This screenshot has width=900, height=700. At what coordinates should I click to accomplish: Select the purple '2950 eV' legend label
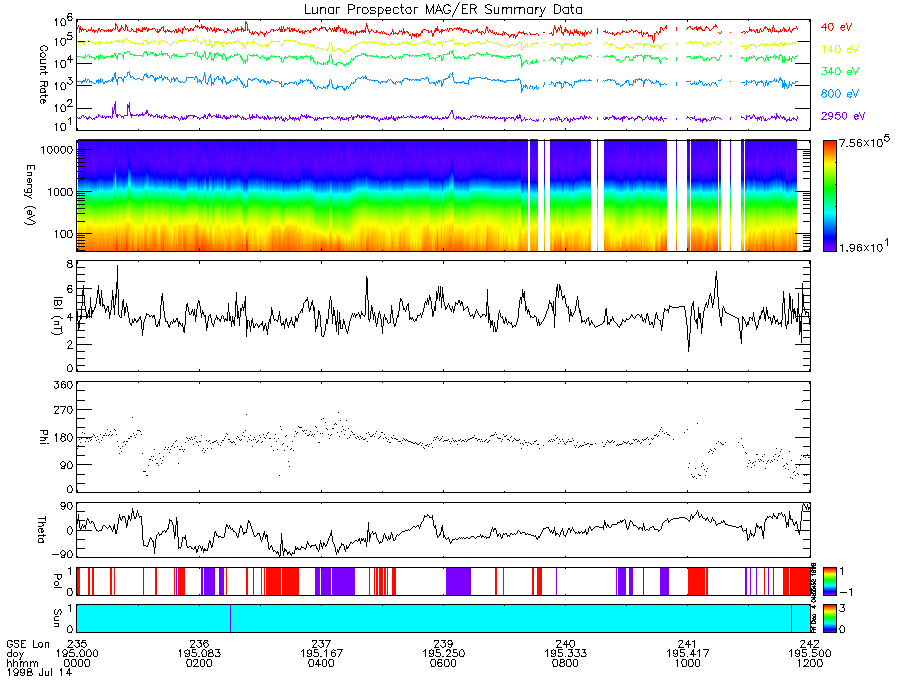tap(843, 116)
